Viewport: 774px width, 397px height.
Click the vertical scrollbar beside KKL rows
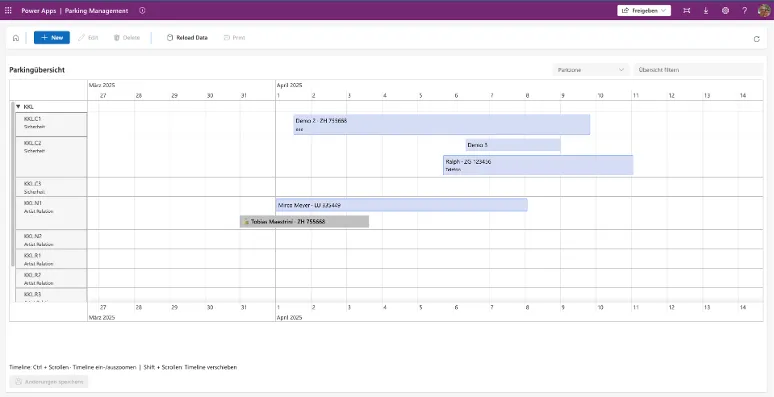click(x=13, y=184)
